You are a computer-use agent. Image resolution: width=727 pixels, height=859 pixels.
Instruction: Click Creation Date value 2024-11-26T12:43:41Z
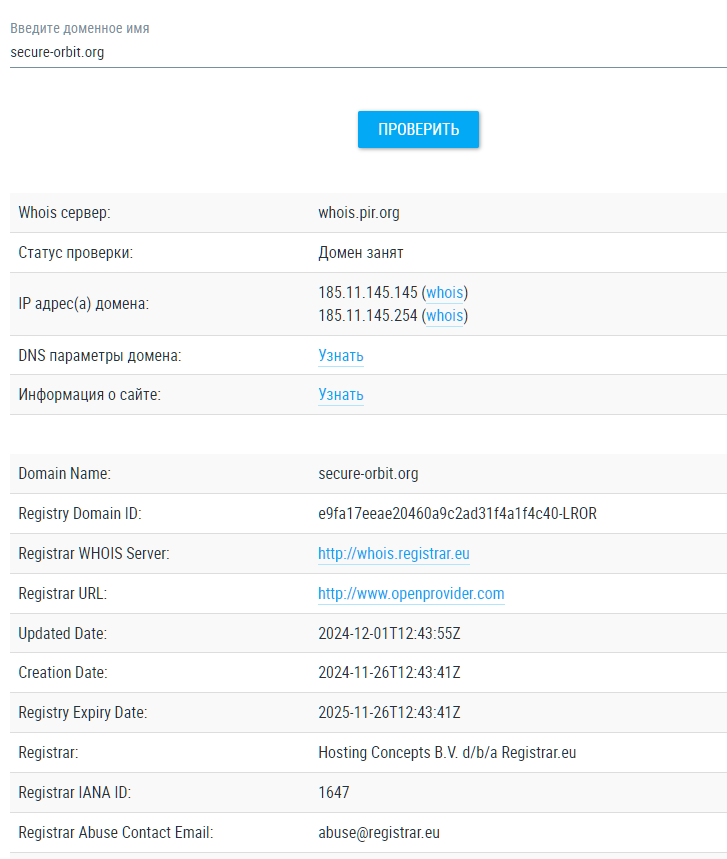tap(390, 672)
